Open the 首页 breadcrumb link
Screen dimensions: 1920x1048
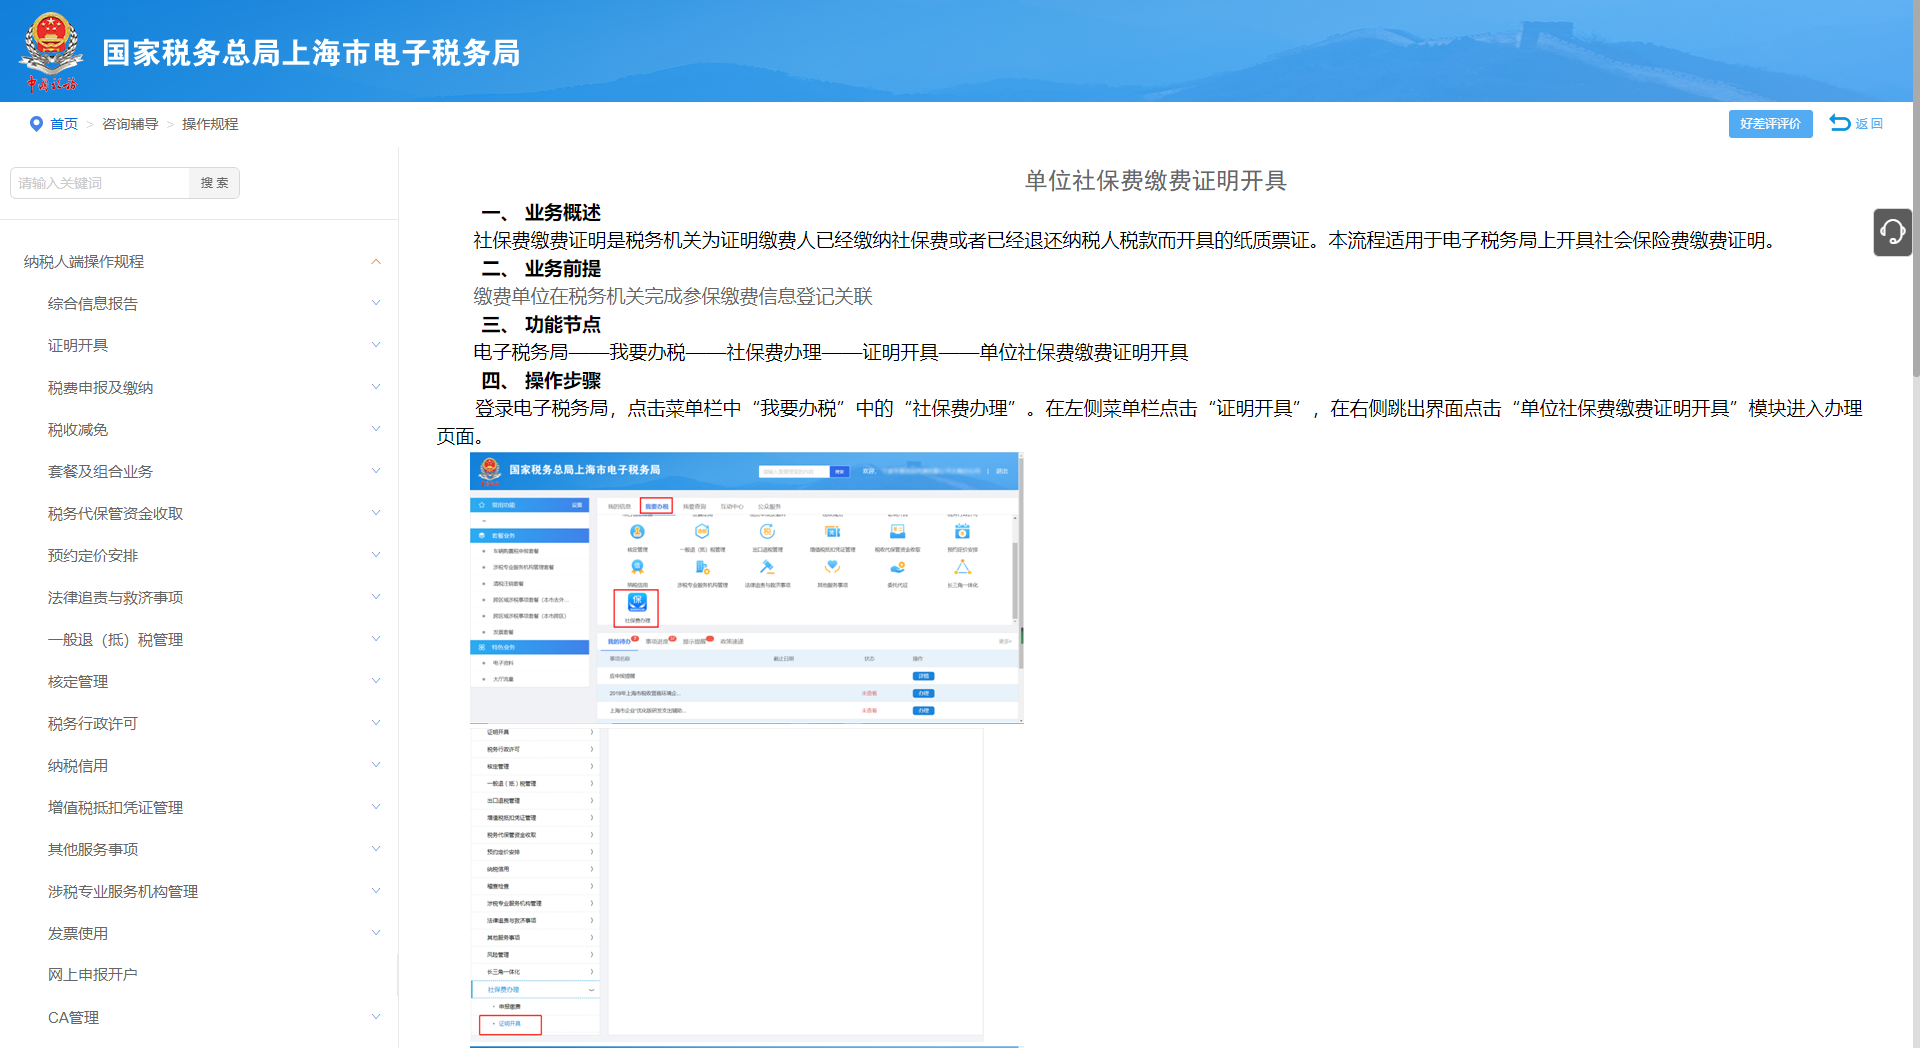(x=66, y=124)
